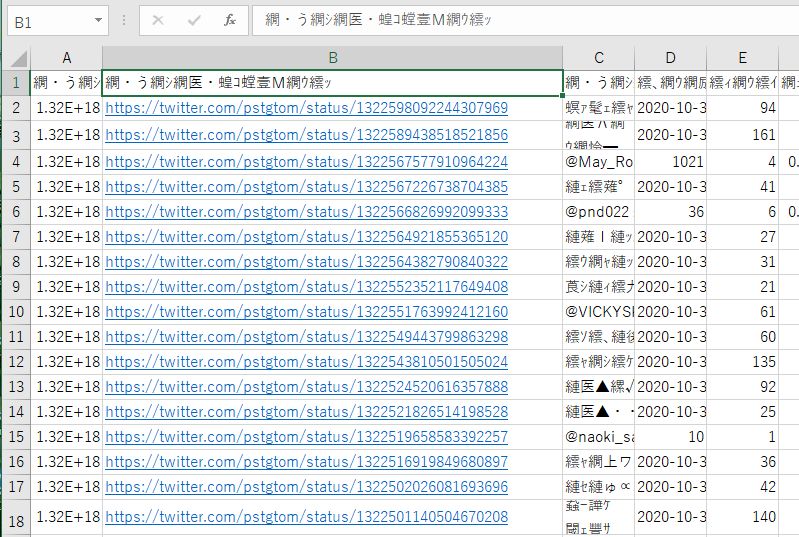The height and width of the screenshot is (537, 799).
Task: Open the tweet link ending 1322567226738704385
Action: tap(307, 187)
